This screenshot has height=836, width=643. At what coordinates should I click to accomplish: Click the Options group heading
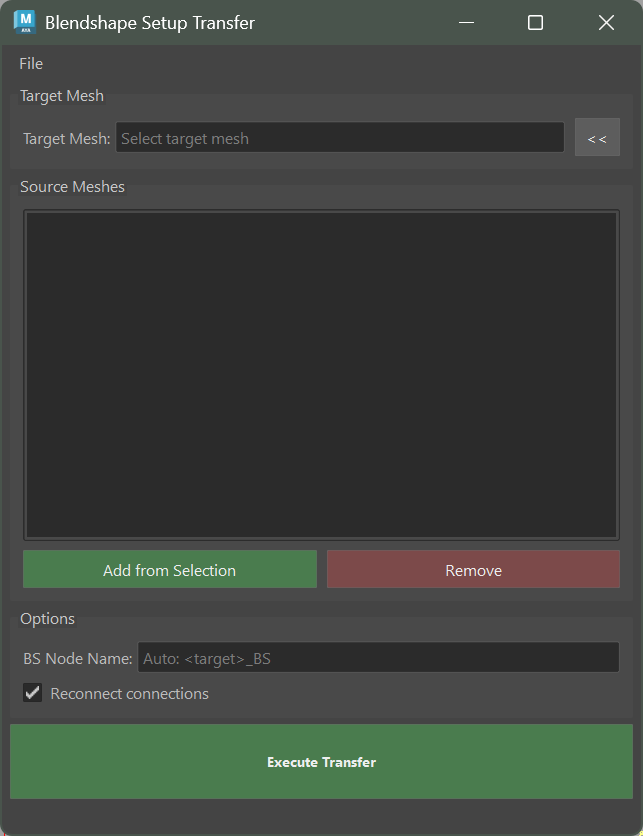(x=47, y=619)
